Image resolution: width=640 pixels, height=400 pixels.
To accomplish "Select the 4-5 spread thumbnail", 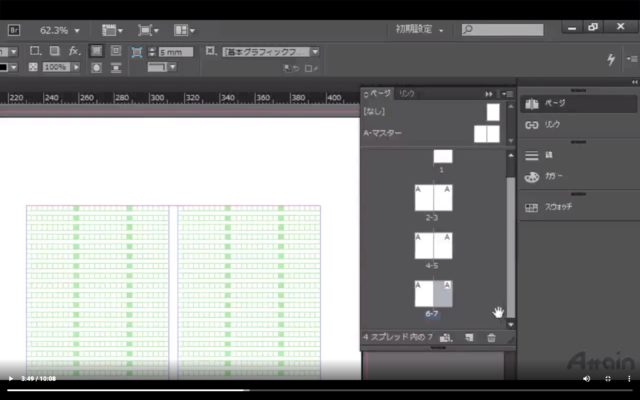I will tap(433, 246).
